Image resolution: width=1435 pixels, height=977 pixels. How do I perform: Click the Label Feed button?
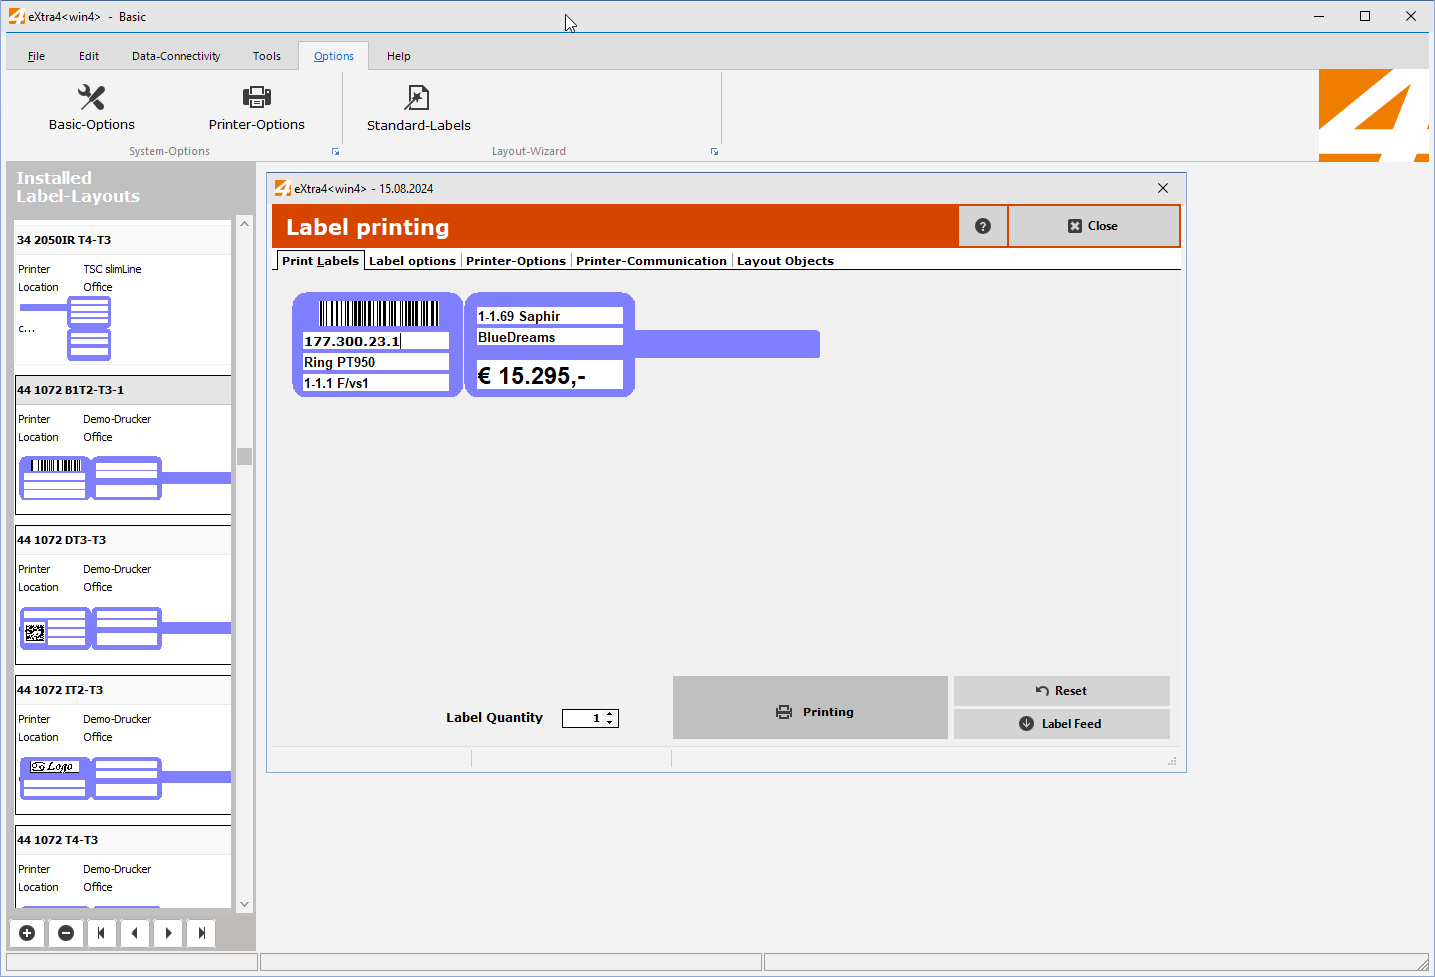coord(1061,724)
